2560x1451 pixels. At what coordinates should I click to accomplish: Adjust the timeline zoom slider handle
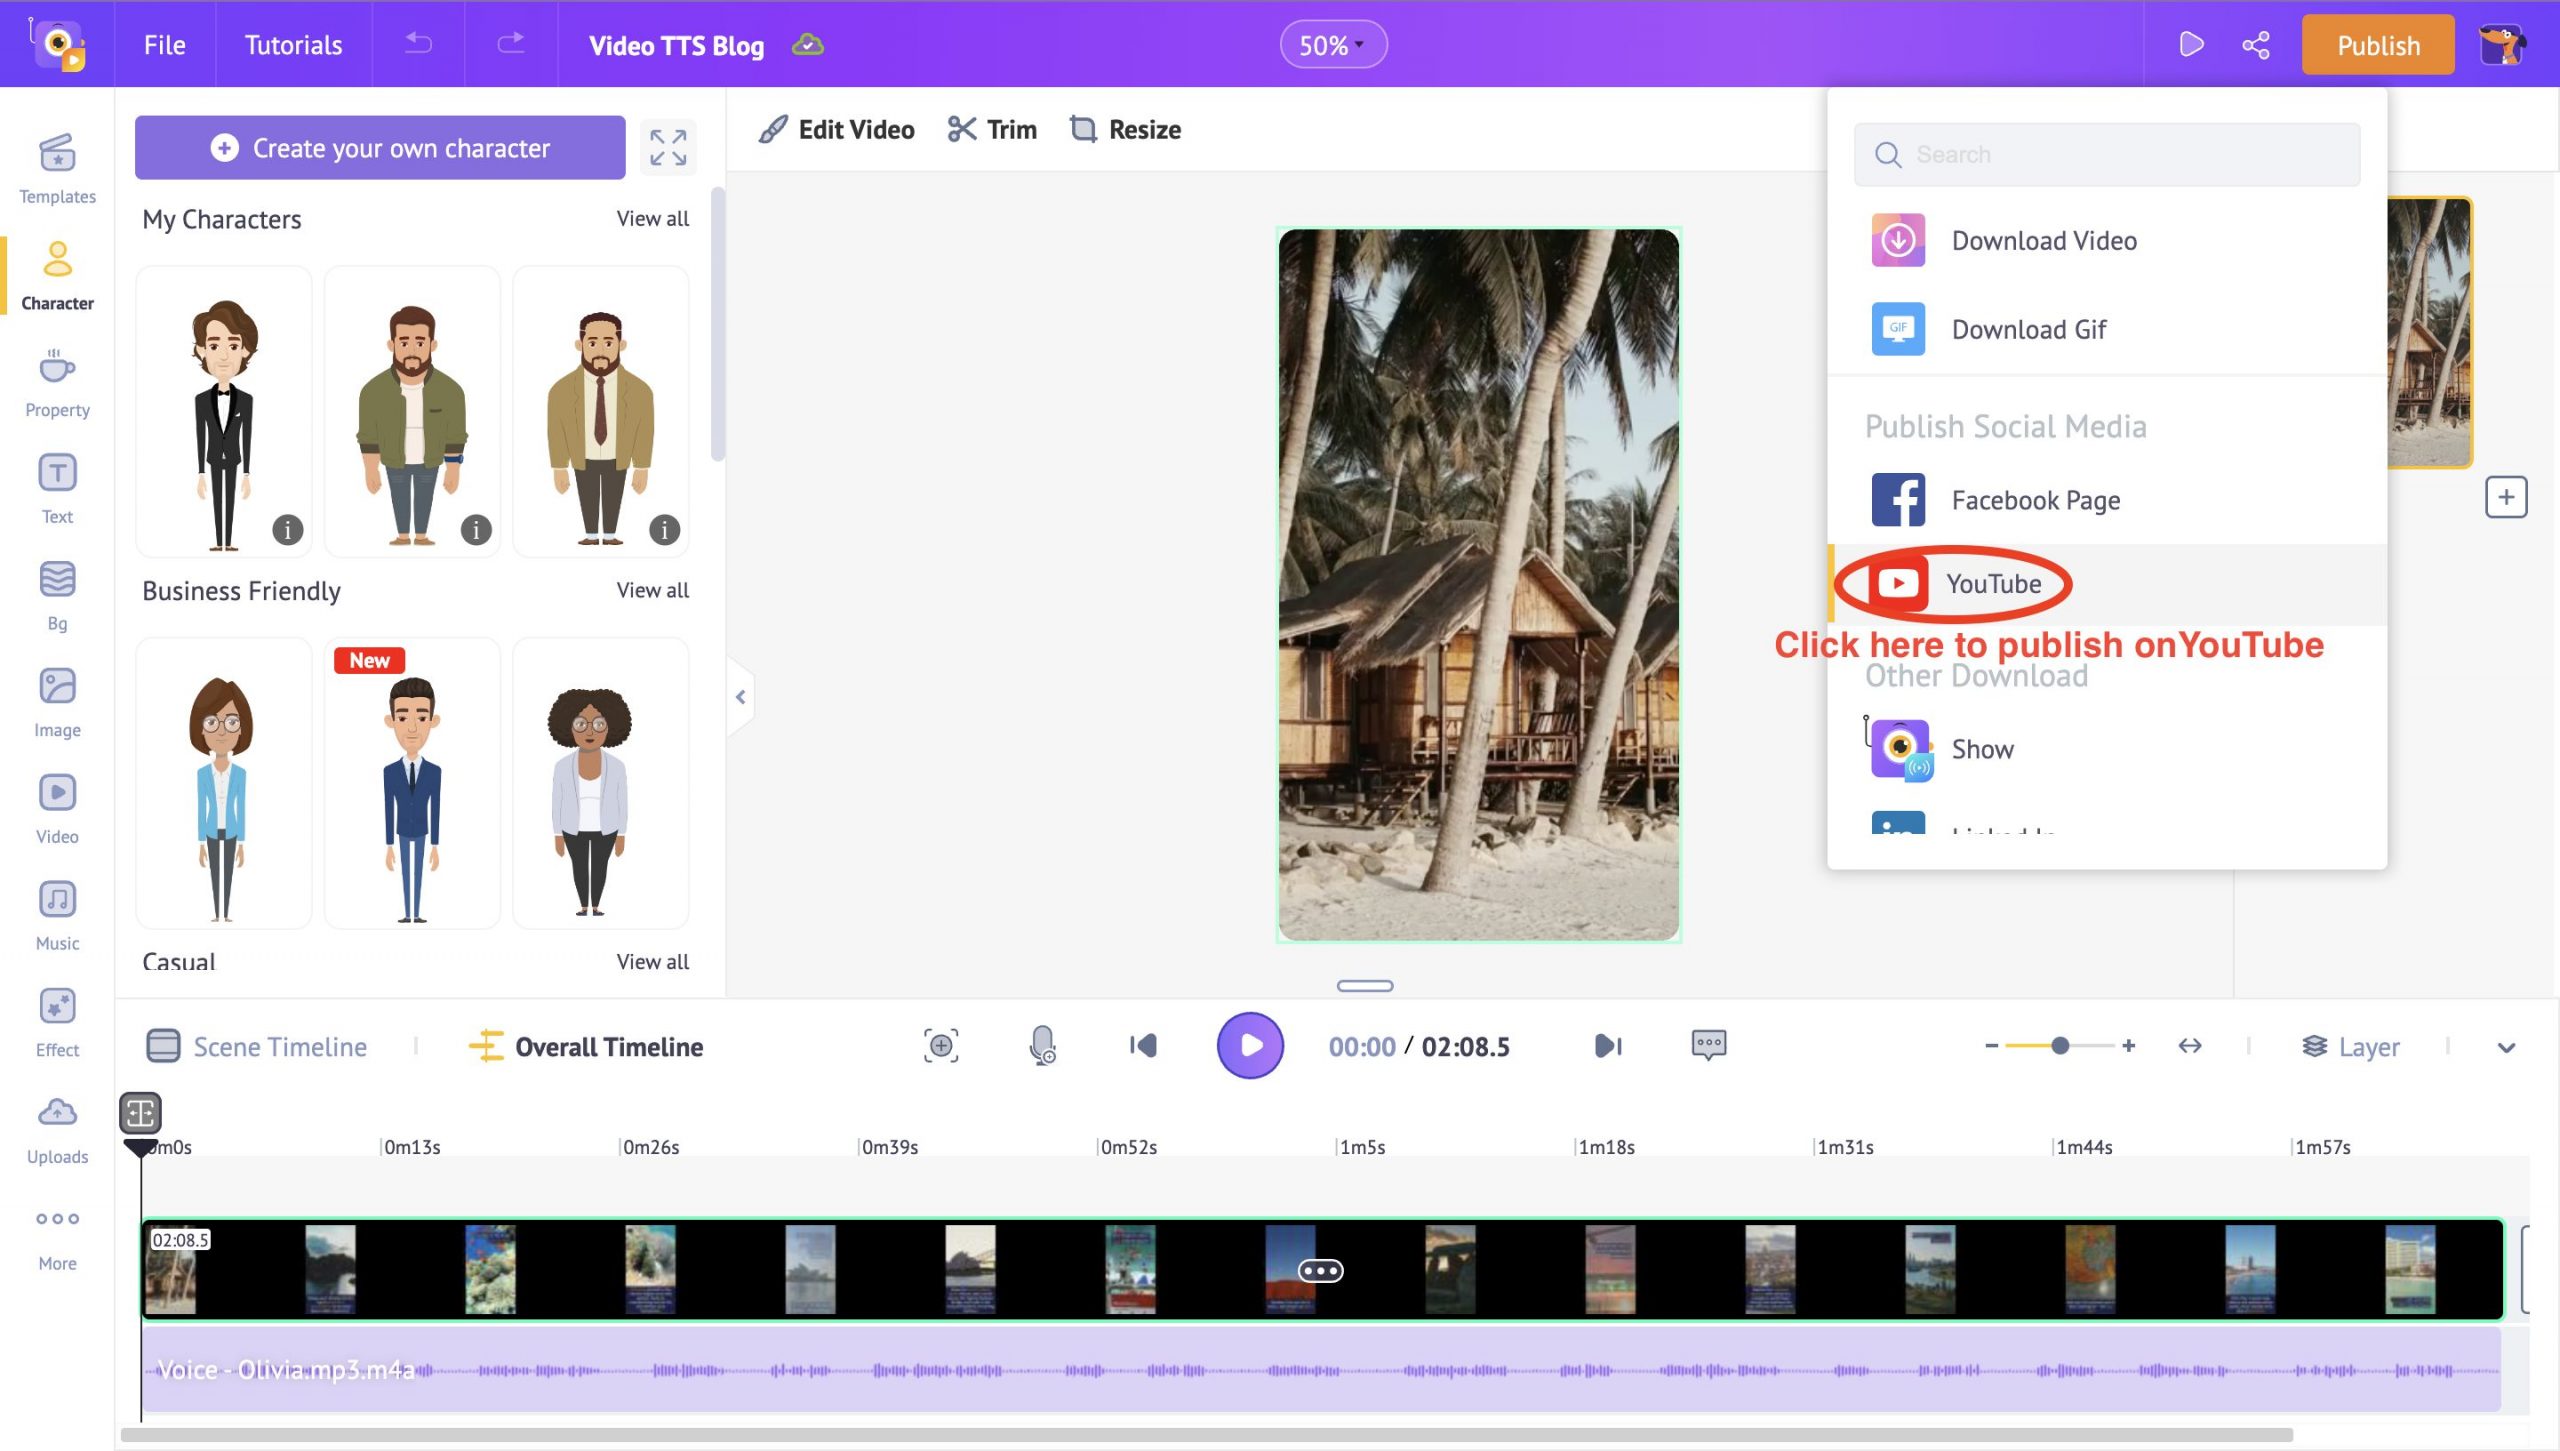(x=2060, y=1046)
